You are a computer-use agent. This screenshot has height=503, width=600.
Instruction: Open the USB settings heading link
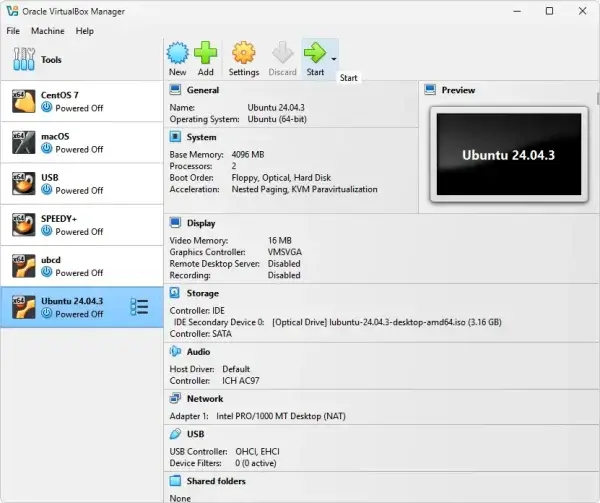coord(196,434)
